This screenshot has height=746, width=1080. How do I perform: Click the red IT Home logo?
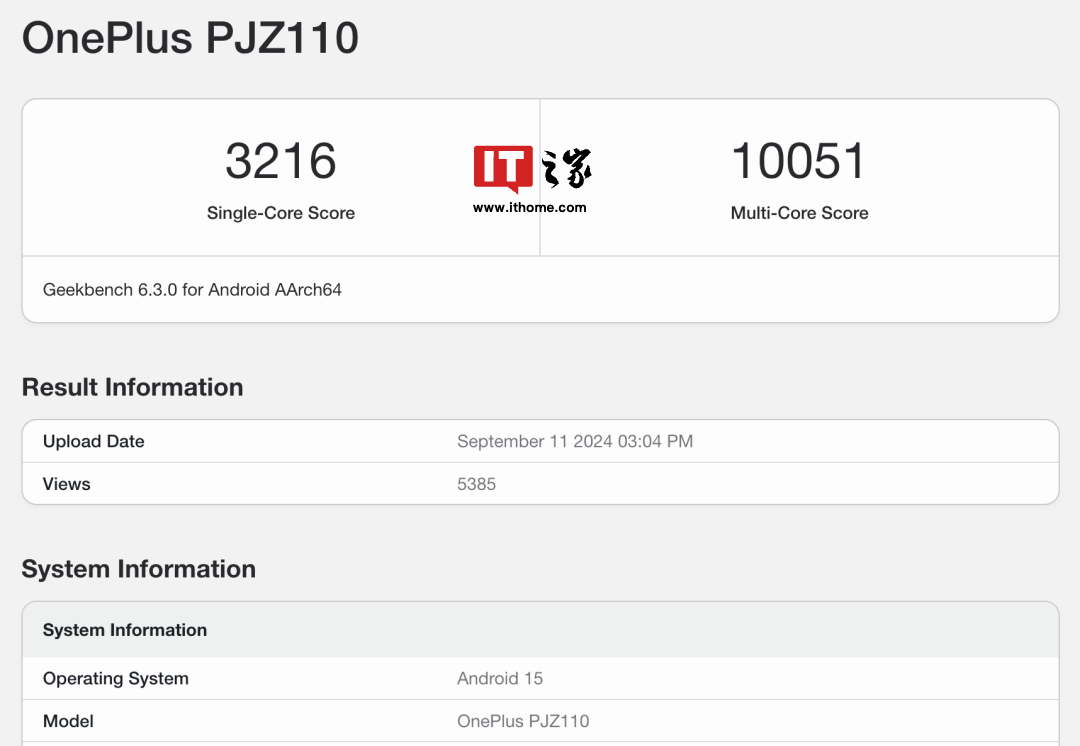pyautogui.click(x=503, y=168)
